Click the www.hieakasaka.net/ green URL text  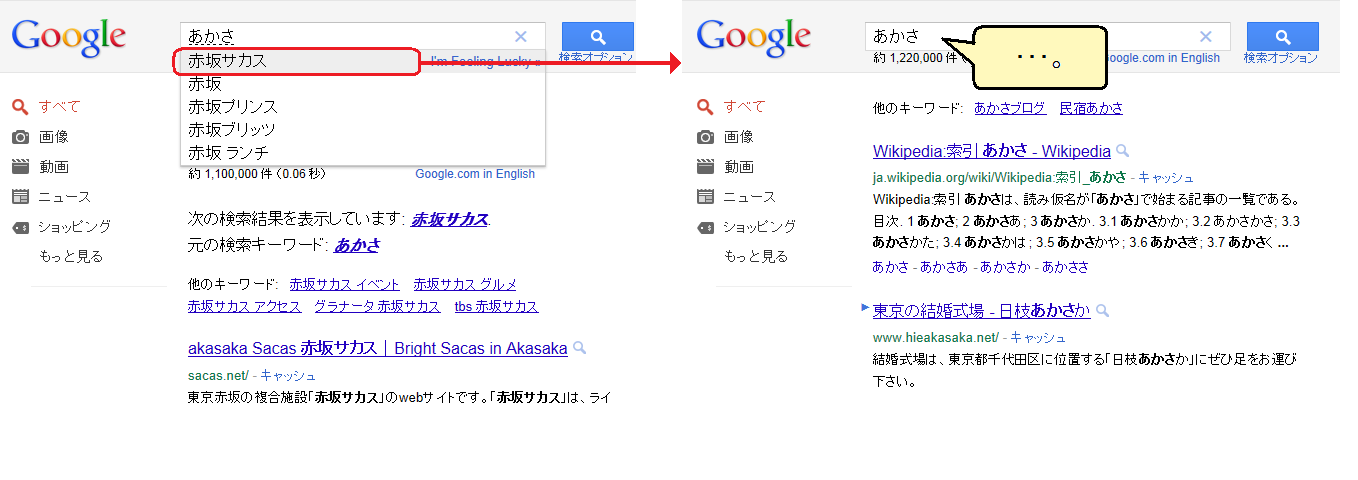[936, 337]
